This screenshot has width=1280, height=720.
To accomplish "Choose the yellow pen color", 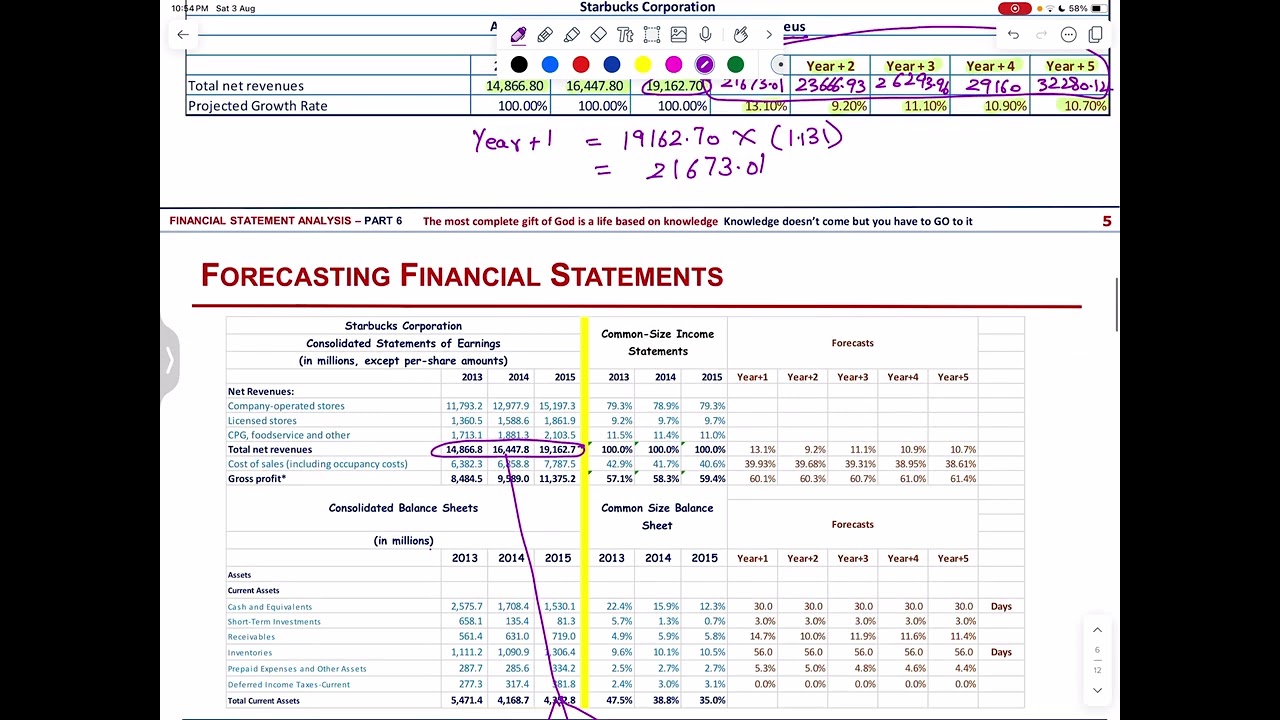I will (x=643, y=65).
